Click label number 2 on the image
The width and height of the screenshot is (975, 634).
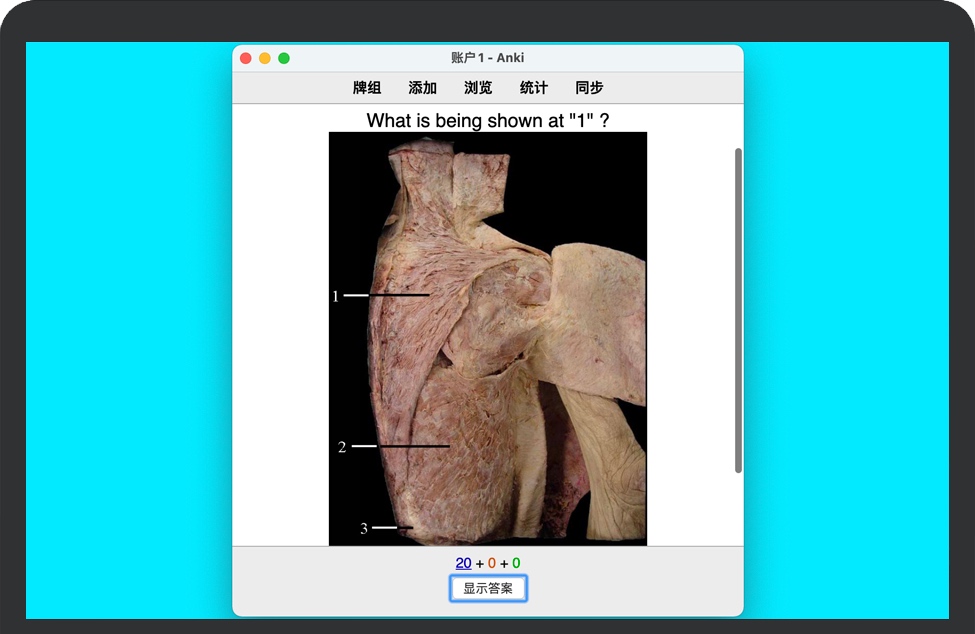click(x=342, y=447)
